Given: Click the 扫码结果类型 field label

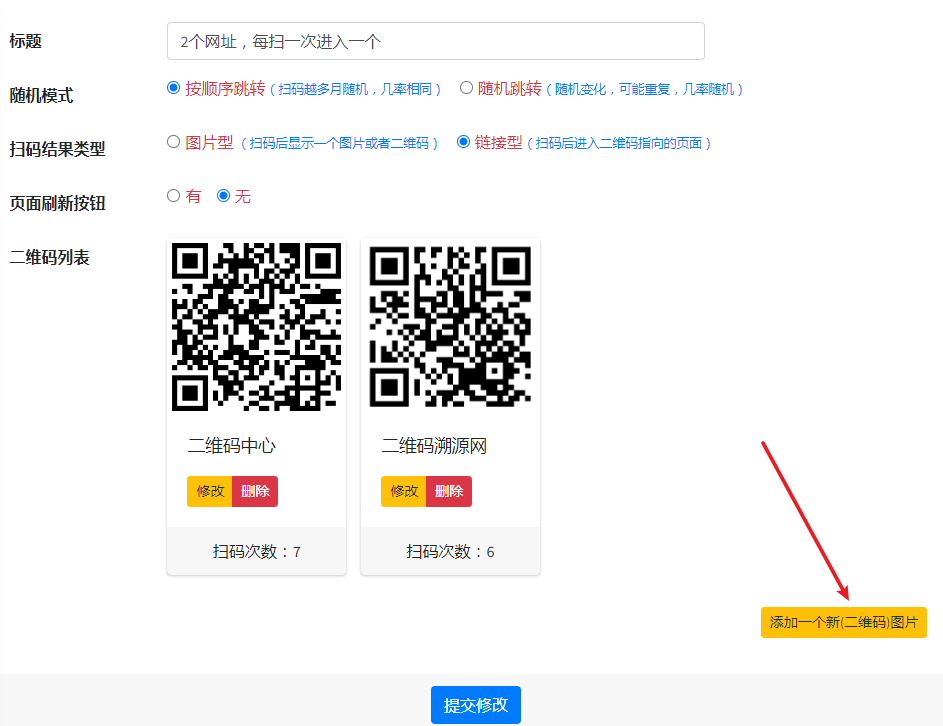Looking at the screenshot, I should coord(57,149).
